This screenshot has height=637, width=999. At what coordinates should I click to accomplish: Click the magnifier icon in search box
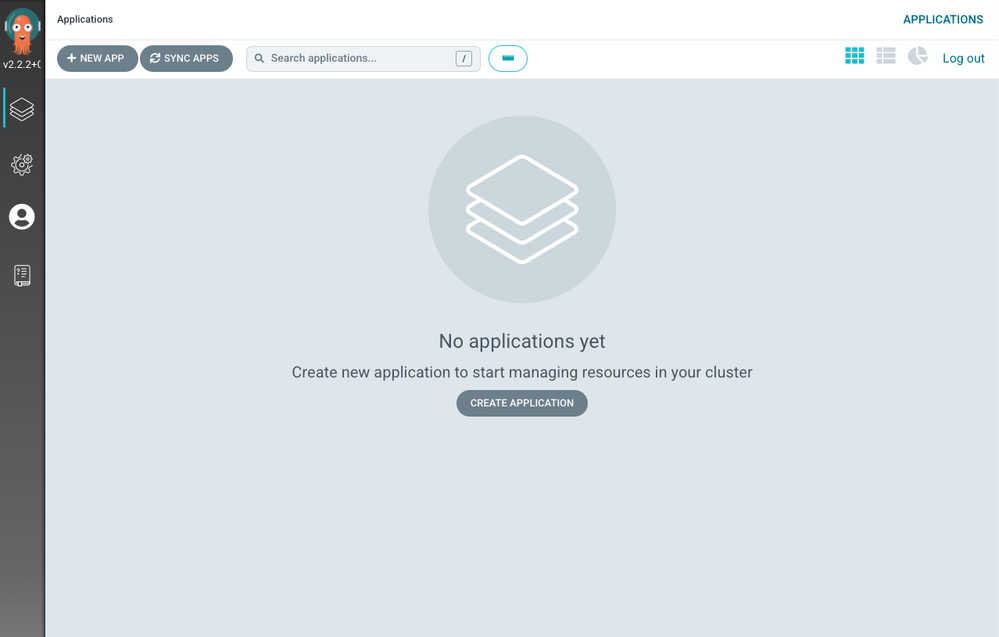point(259,59)
